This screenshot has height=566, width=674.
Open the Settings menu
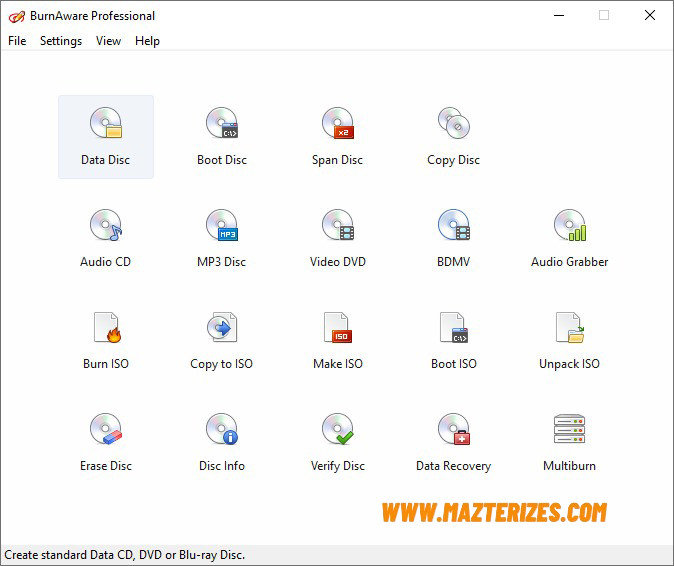pyautogui.click(x=61, y=41)
